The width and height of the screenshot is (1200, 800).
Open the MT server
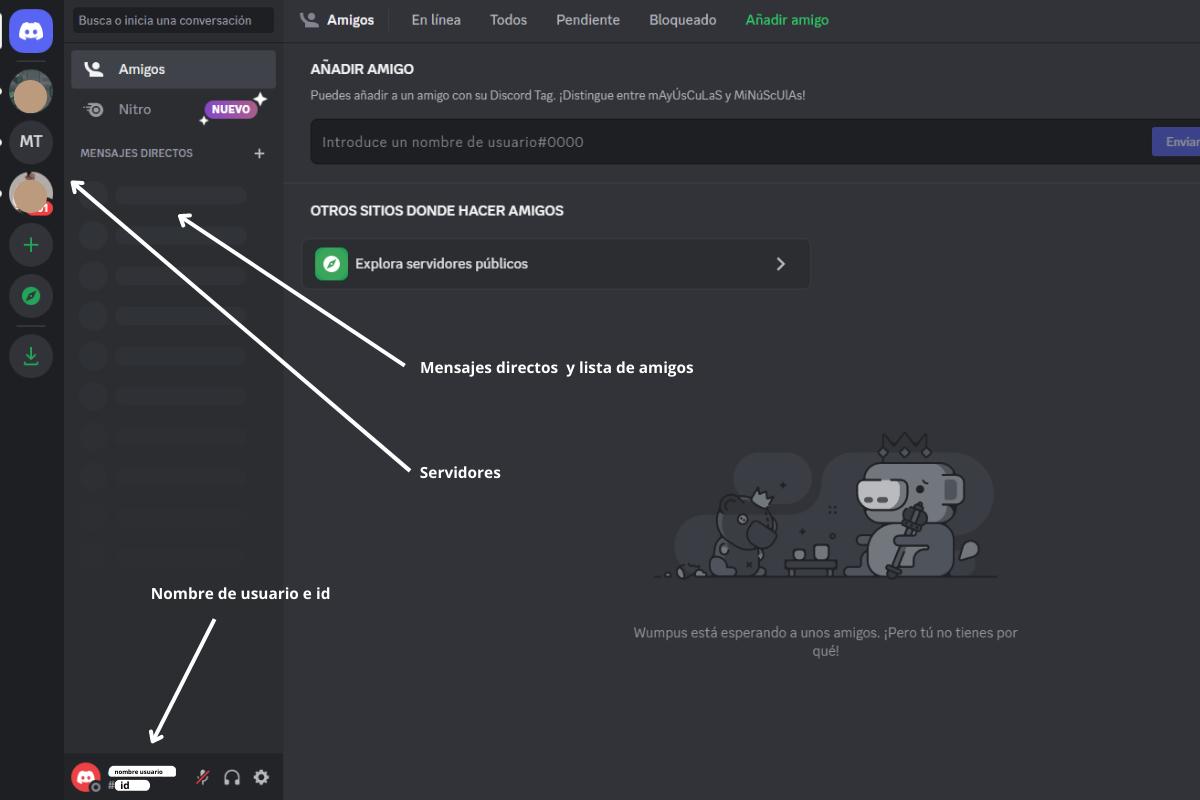(31, 141)
